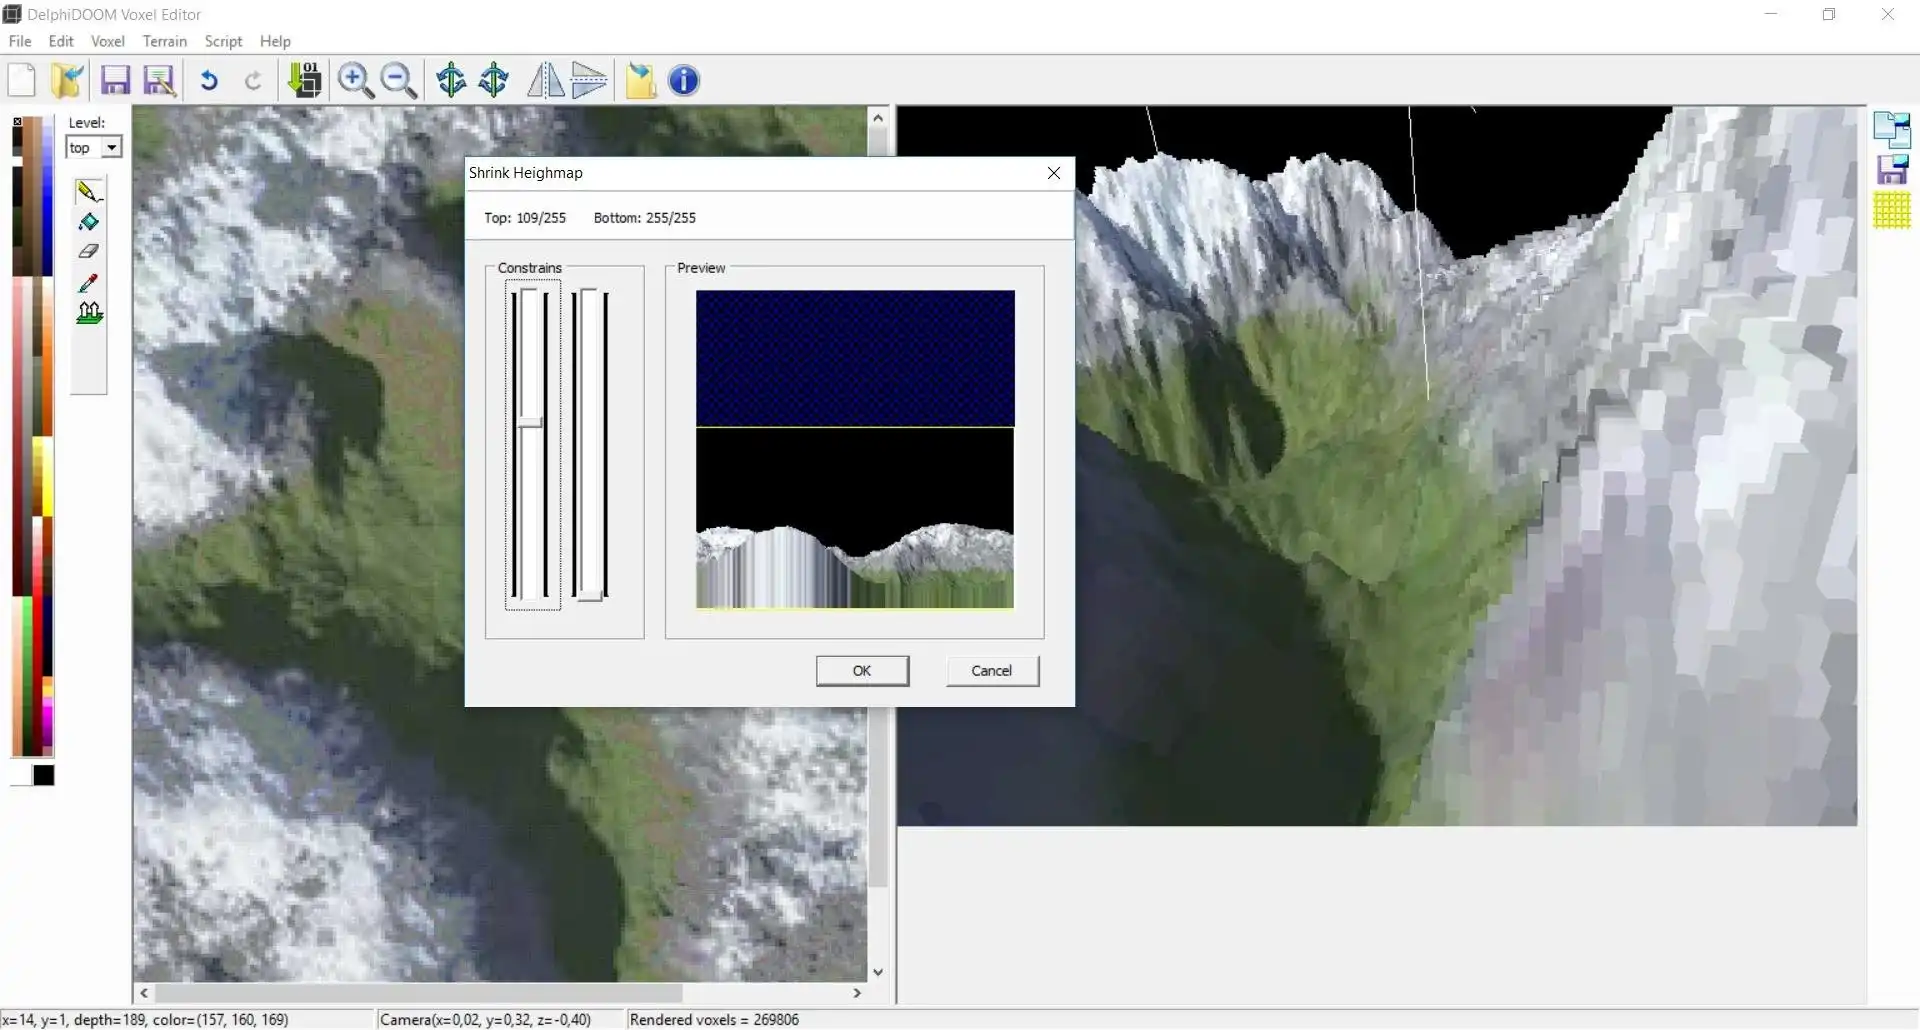Click the top constraint slider handle
Screen dimensions: 1920x1030
pyautogui.click(x=529, y=422)
